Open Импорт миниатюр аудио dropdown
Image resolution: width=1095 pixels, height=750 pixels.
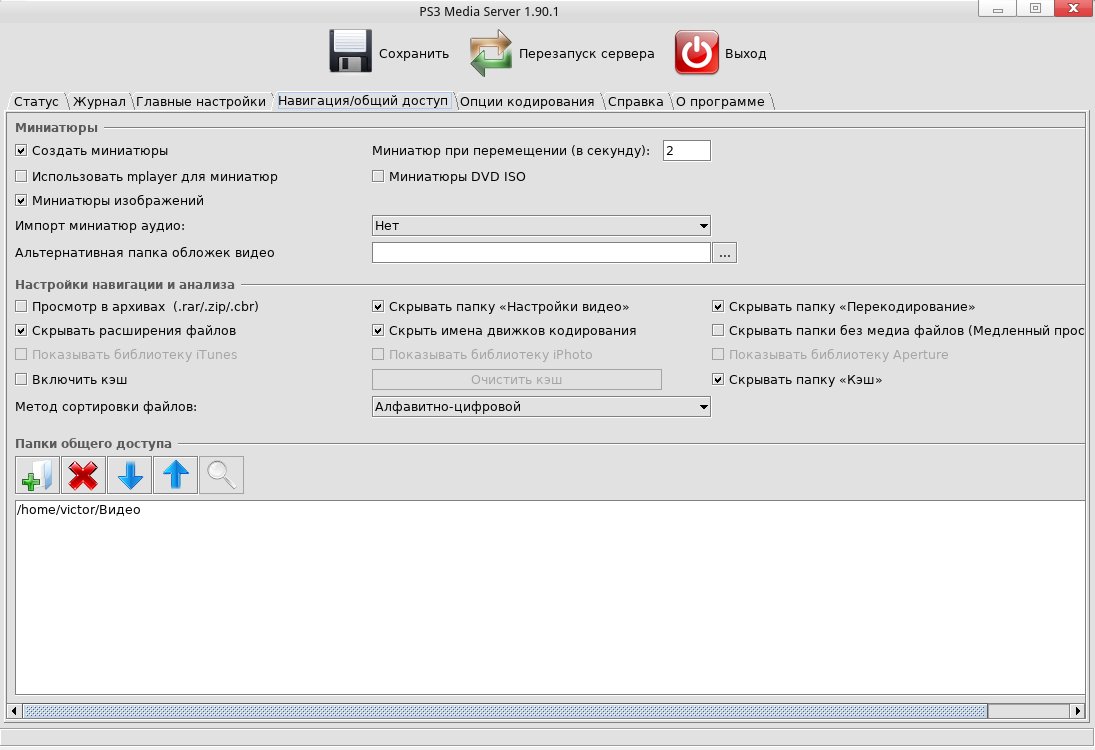(x=541, y=226)
